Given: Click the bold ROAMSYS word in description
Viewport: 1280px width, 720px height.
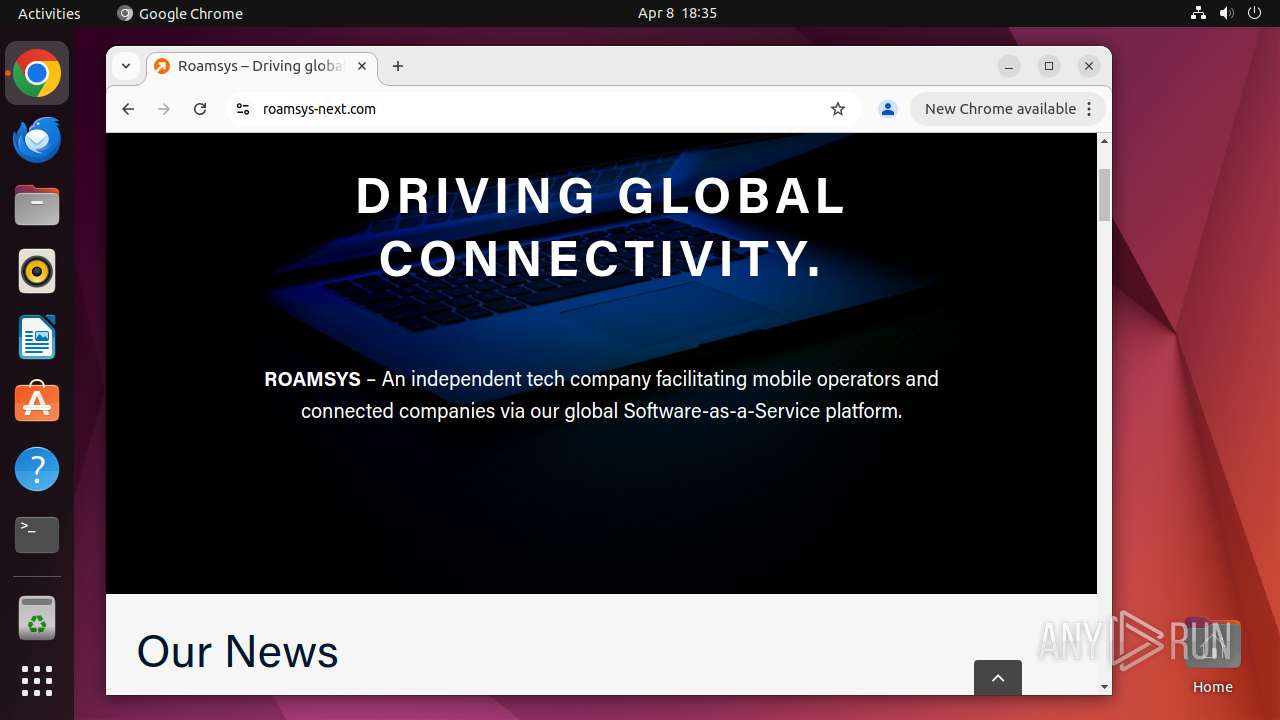Looking at the screenshot, I should (x=312, y=379).
